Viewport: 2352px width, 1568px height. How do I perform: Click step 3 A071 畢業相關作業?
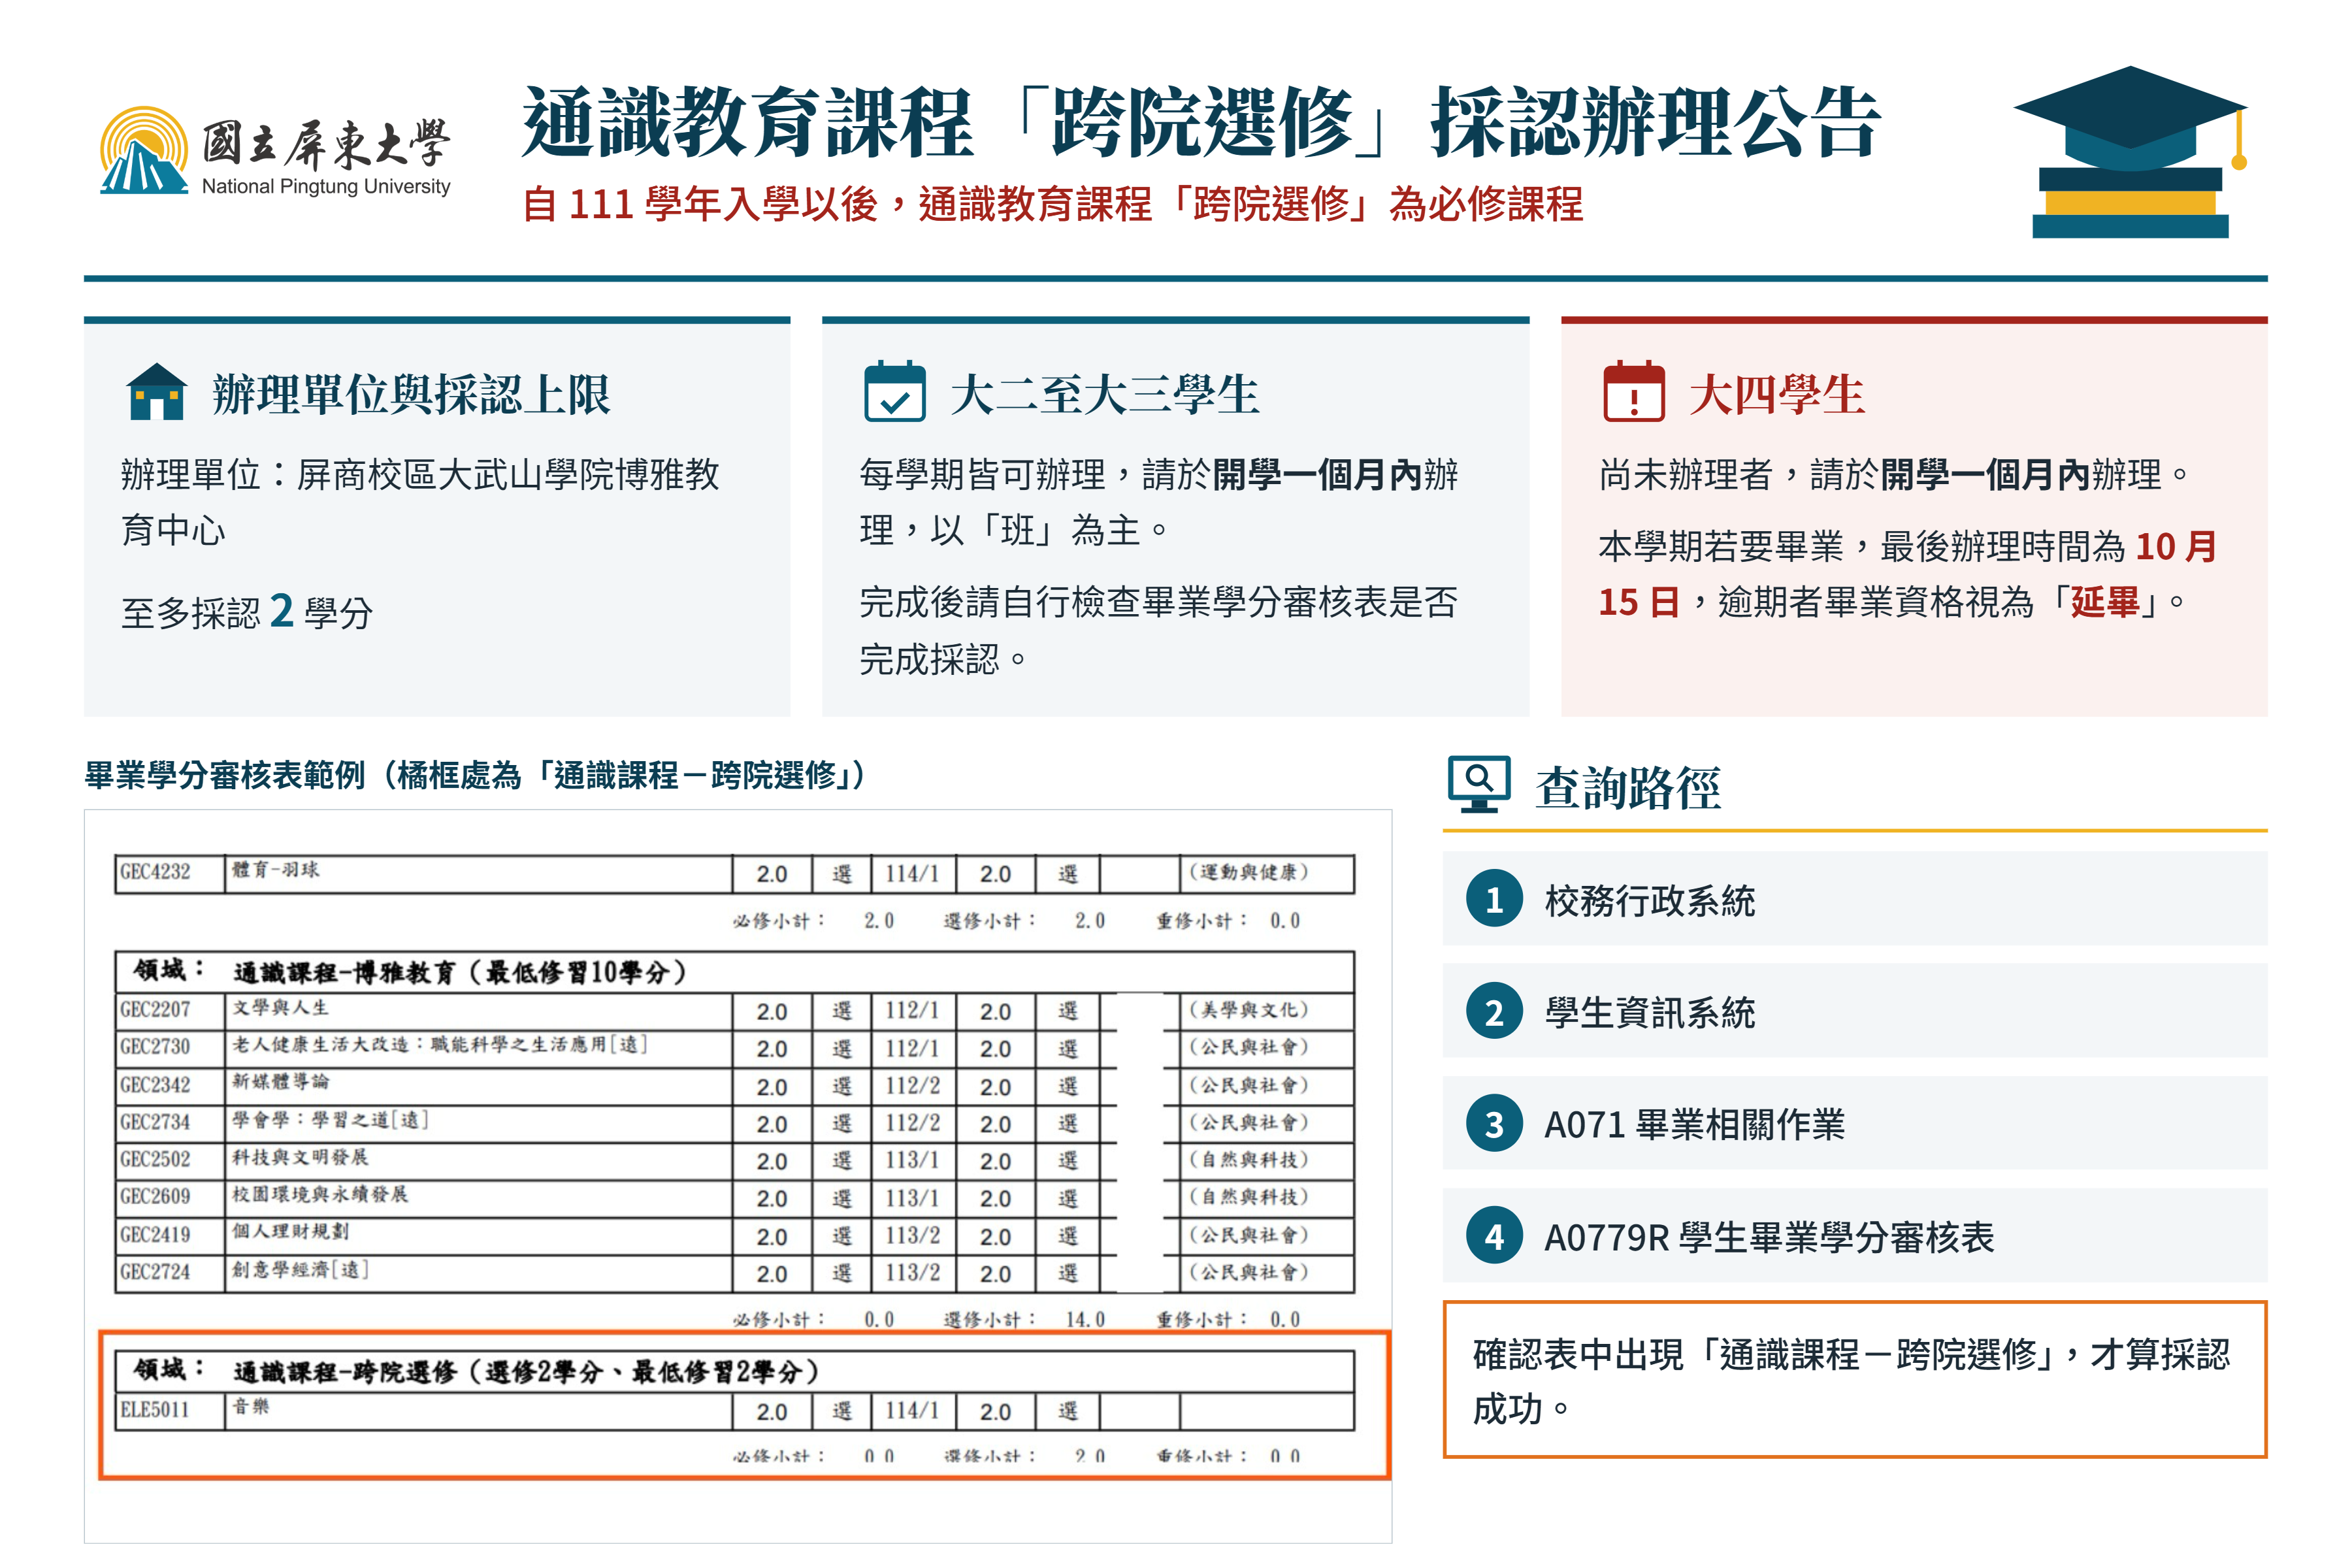coord(1854,1123)
